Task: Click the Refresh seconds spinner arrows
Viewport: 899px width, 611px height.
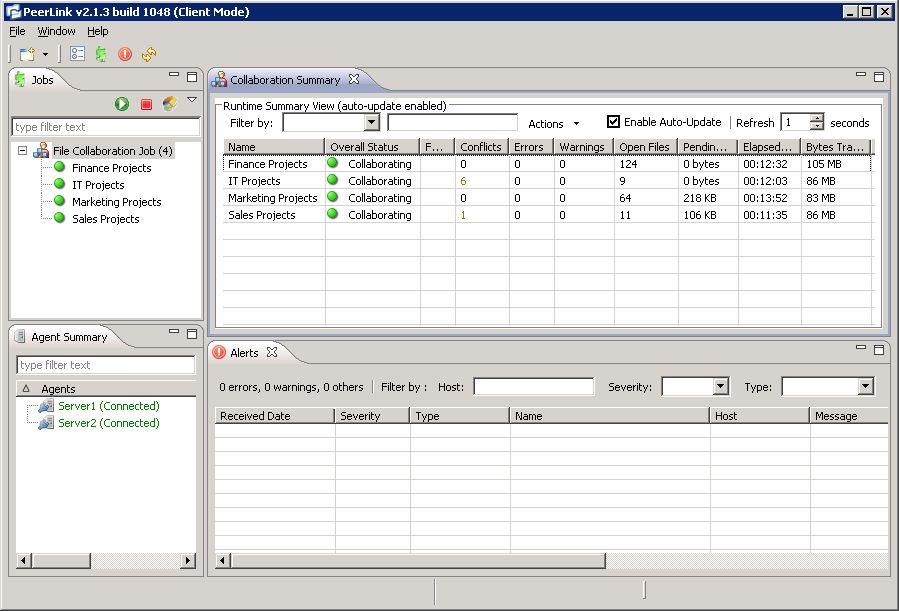Action: 816,122
